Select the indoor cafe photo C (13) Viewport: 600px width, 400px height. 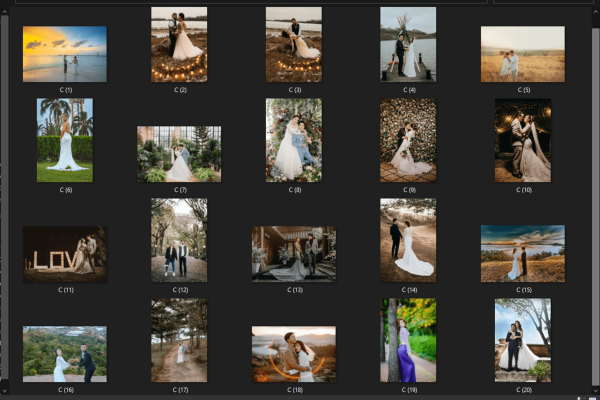(294, 253)
